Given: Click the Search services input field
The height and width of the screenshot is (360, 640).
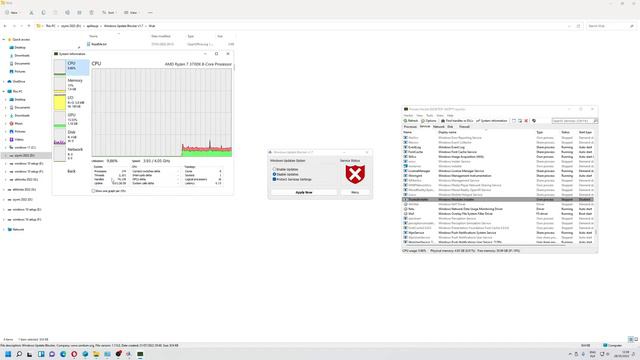Looking at the screenshot, I should point(572,121).
